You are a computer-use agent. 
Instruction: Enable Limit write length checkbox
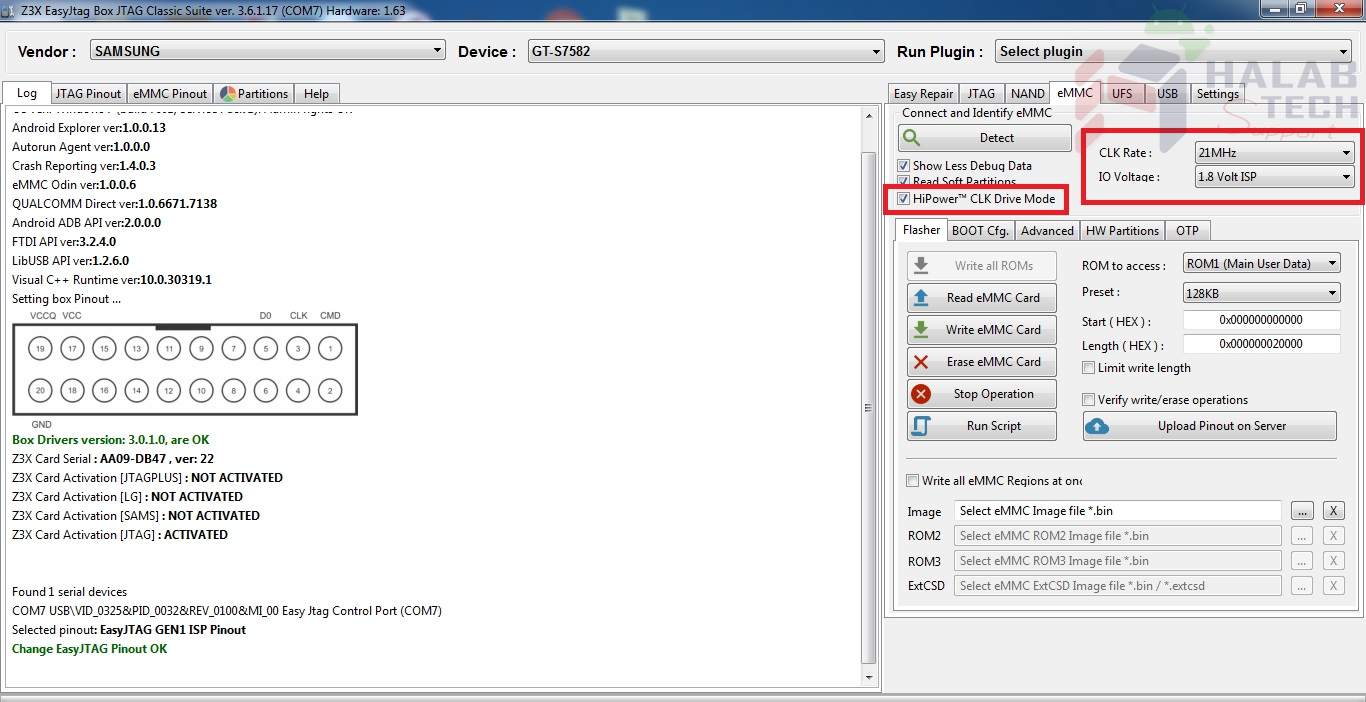[x=1089, y=368]
